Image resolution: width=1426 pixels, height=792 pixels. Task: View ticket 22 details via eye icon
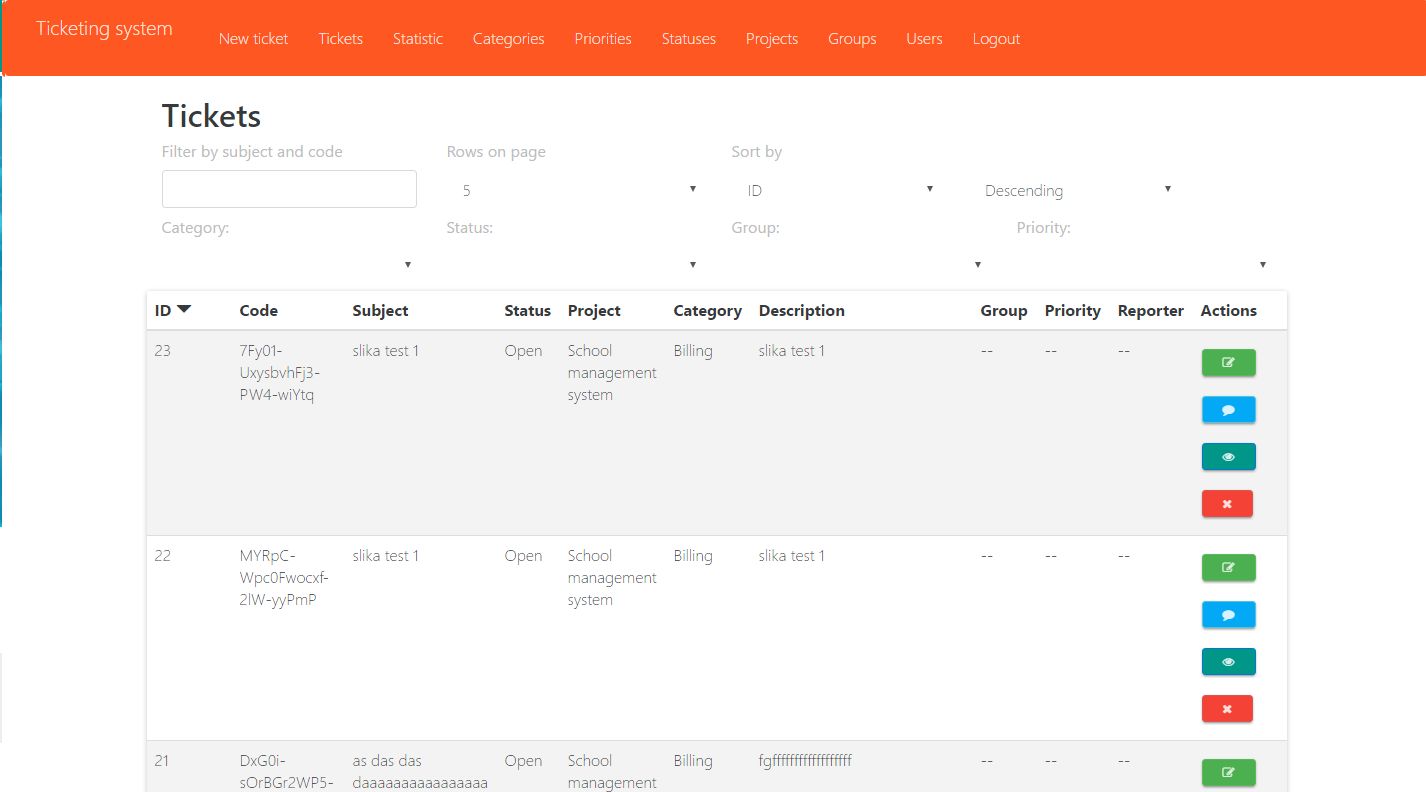point(1228,662)
